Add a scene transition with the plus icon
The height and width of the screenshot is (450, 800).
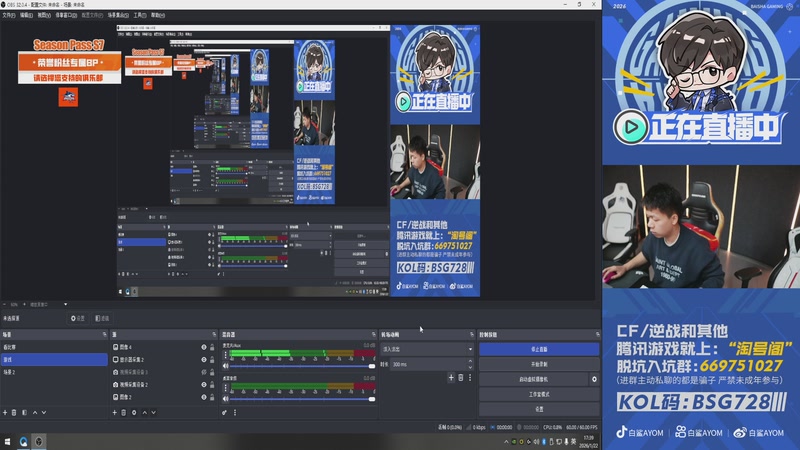tap(451, 378)
